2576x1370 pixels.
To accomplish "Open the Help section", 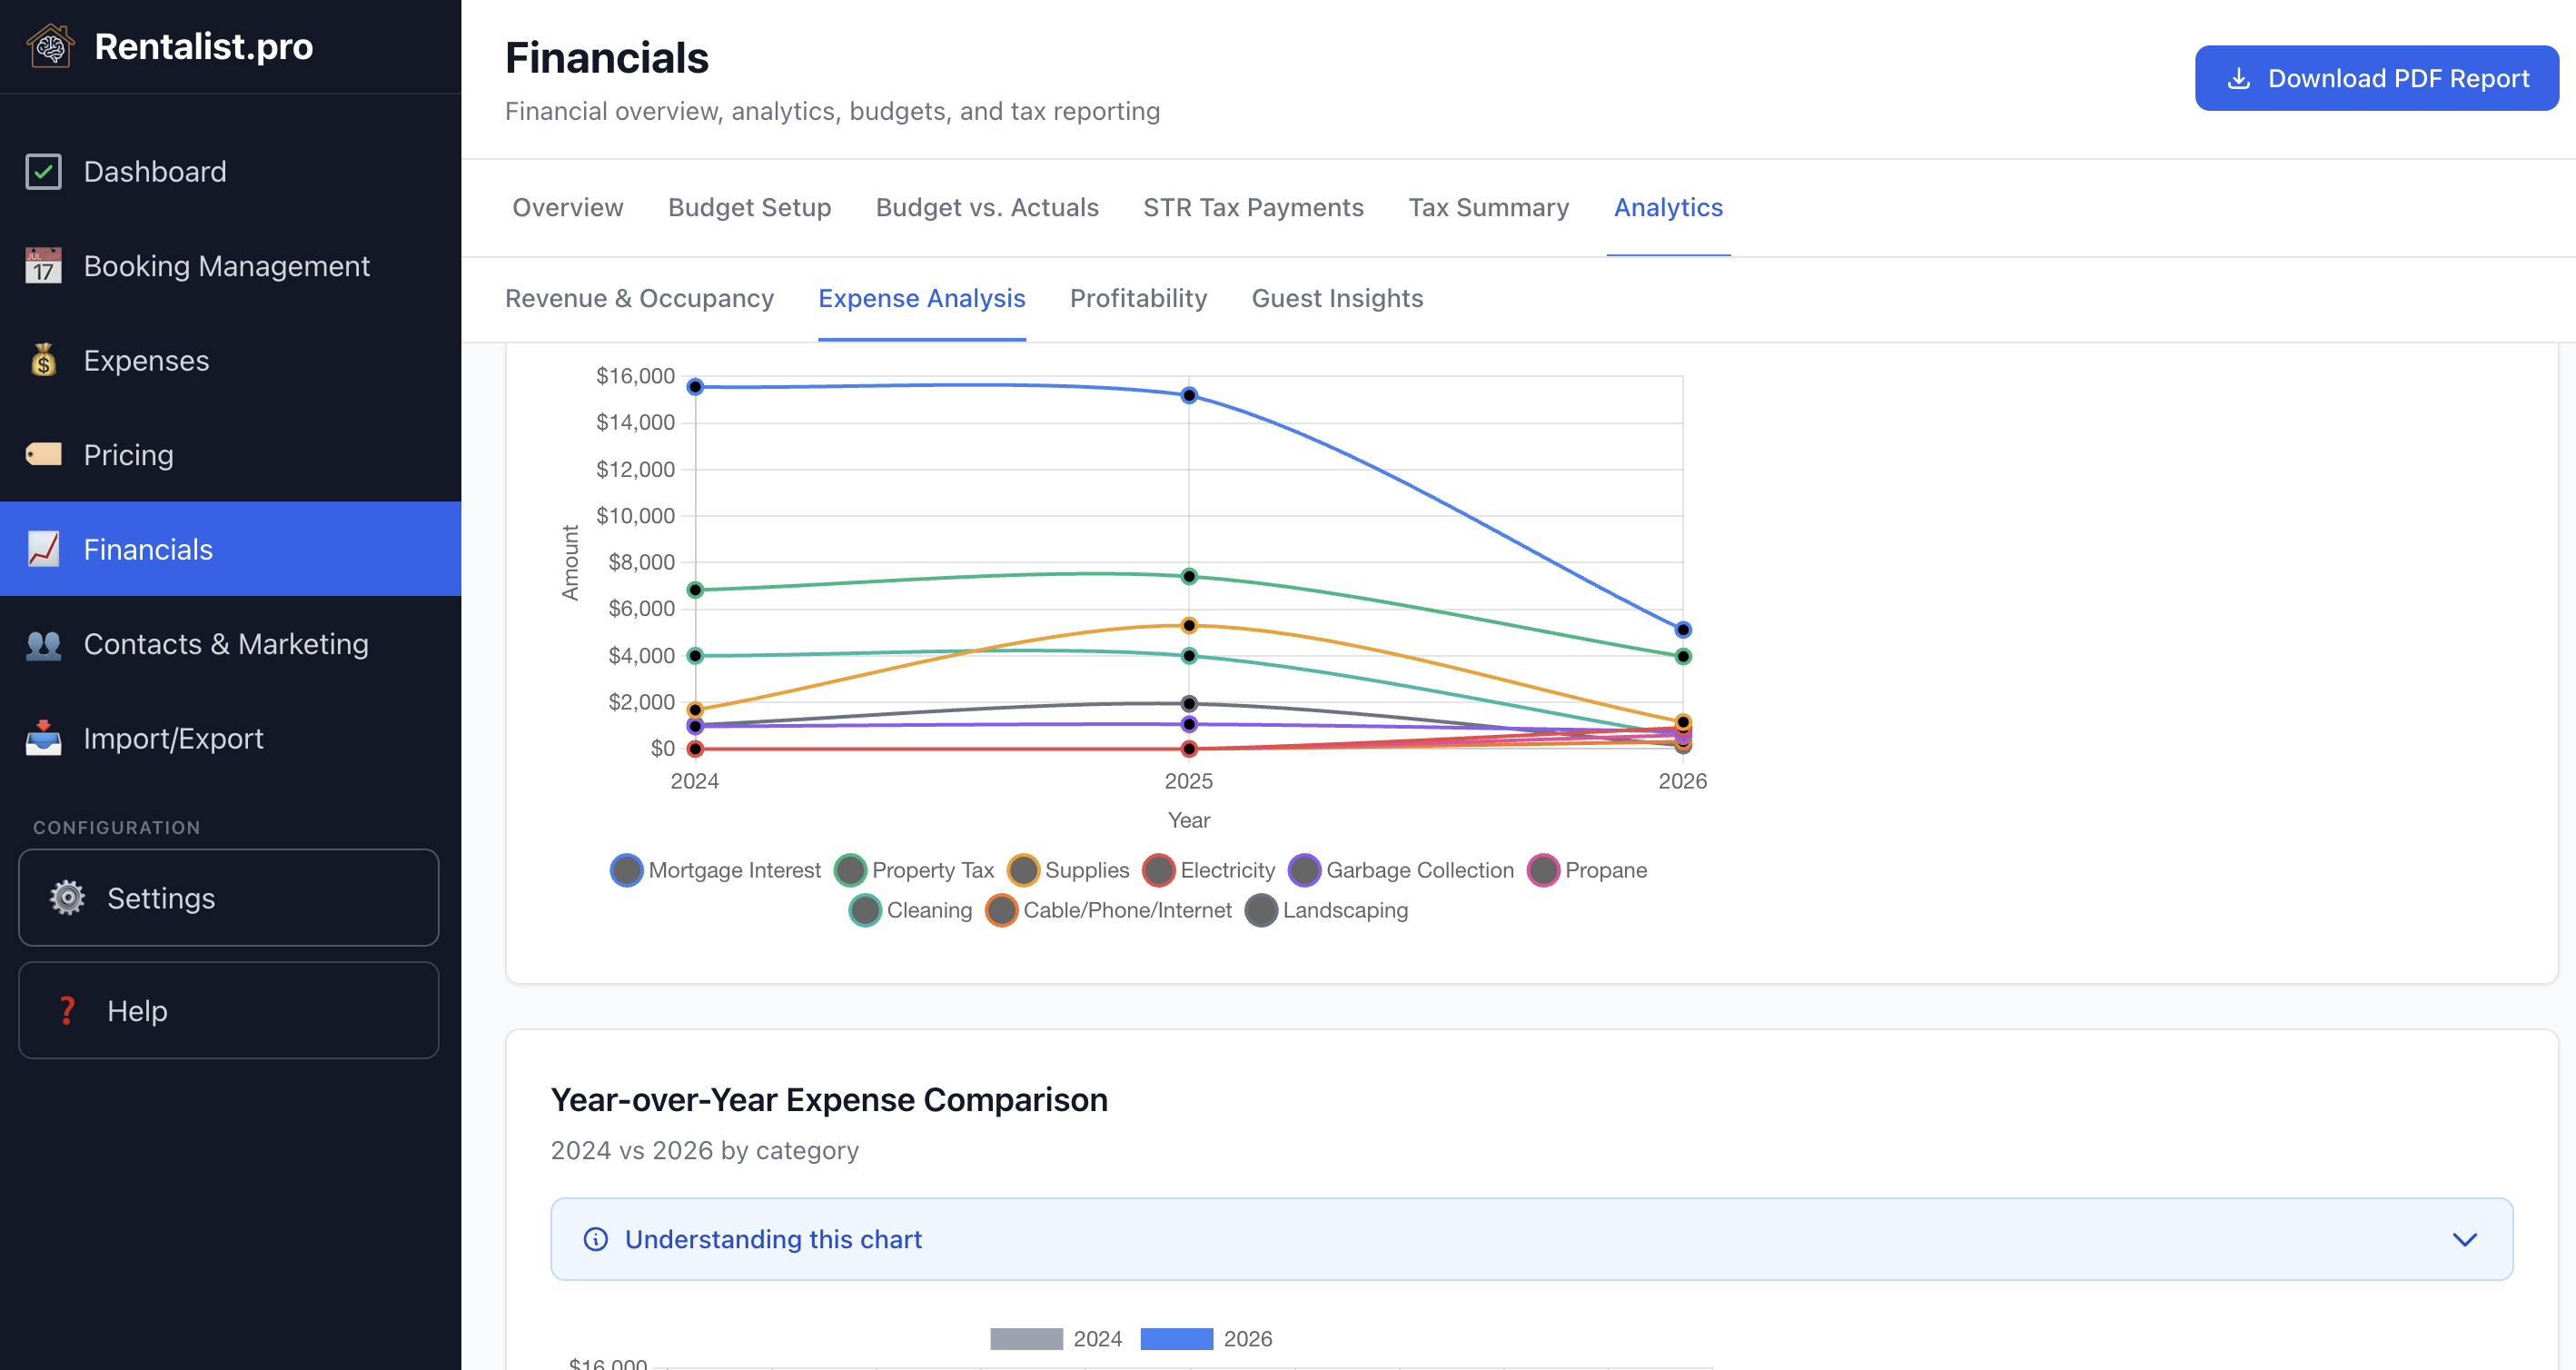I will pyautogui.click(x=136, y=1010).
